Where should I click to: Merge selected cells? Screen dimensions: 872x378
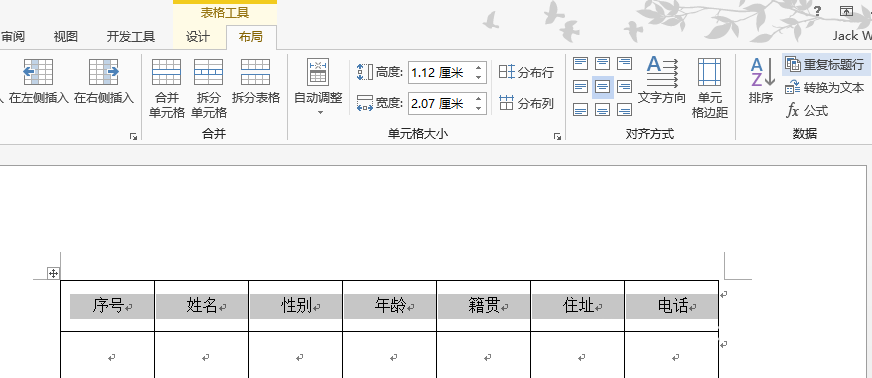(166, 89)
